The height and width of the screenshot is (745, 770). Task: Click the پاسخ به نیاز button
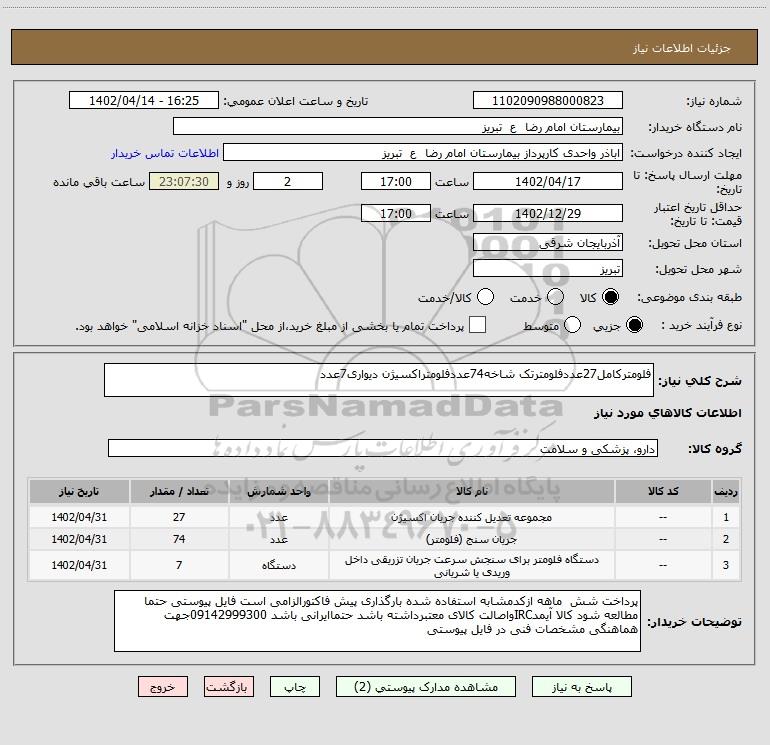point(582,687)
